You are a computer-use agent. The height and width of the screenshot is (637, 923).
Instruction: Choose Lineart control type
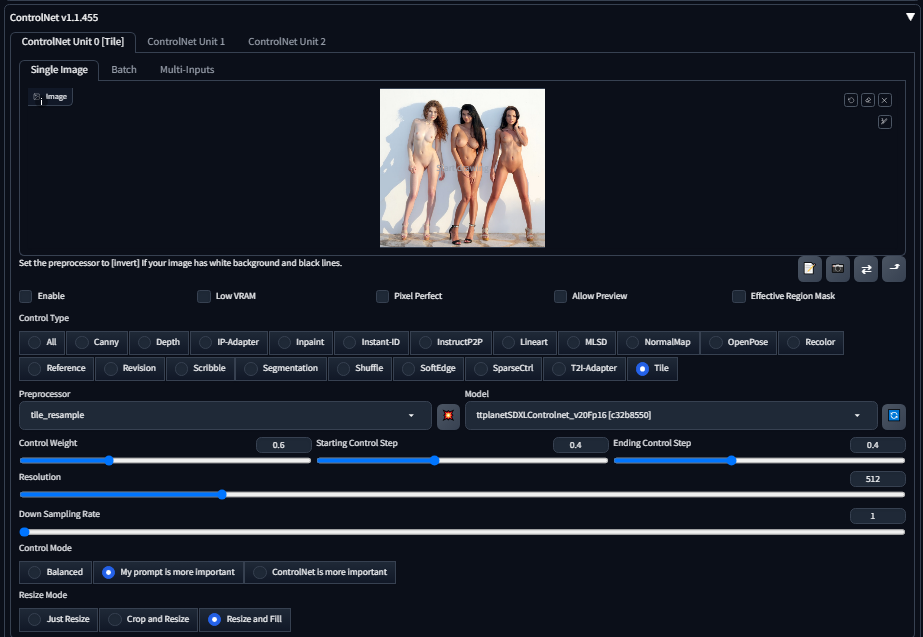pyautogui.click(x=525, y=343)
